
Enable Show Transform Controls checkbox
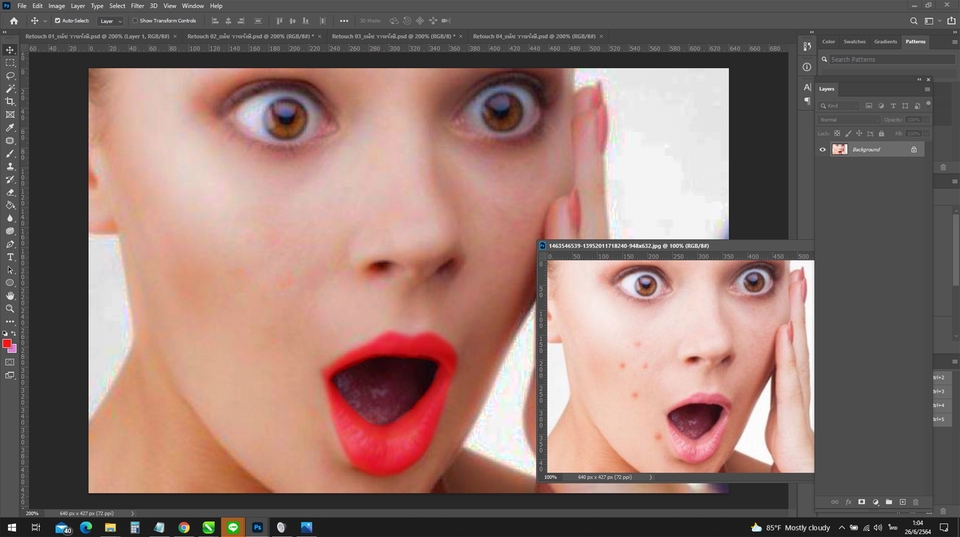pos(135,21)
